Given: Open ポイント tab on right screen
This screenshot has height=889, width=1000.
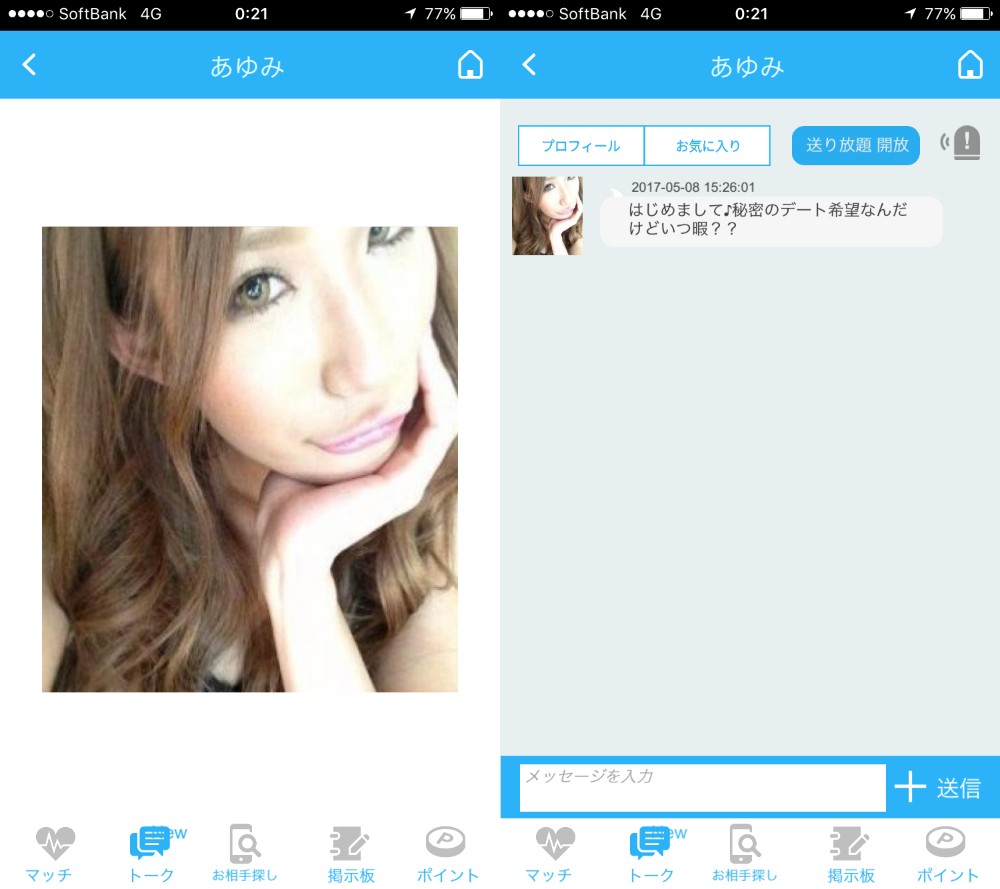Looking at the screenshot, I should click(x=947, y=854).
